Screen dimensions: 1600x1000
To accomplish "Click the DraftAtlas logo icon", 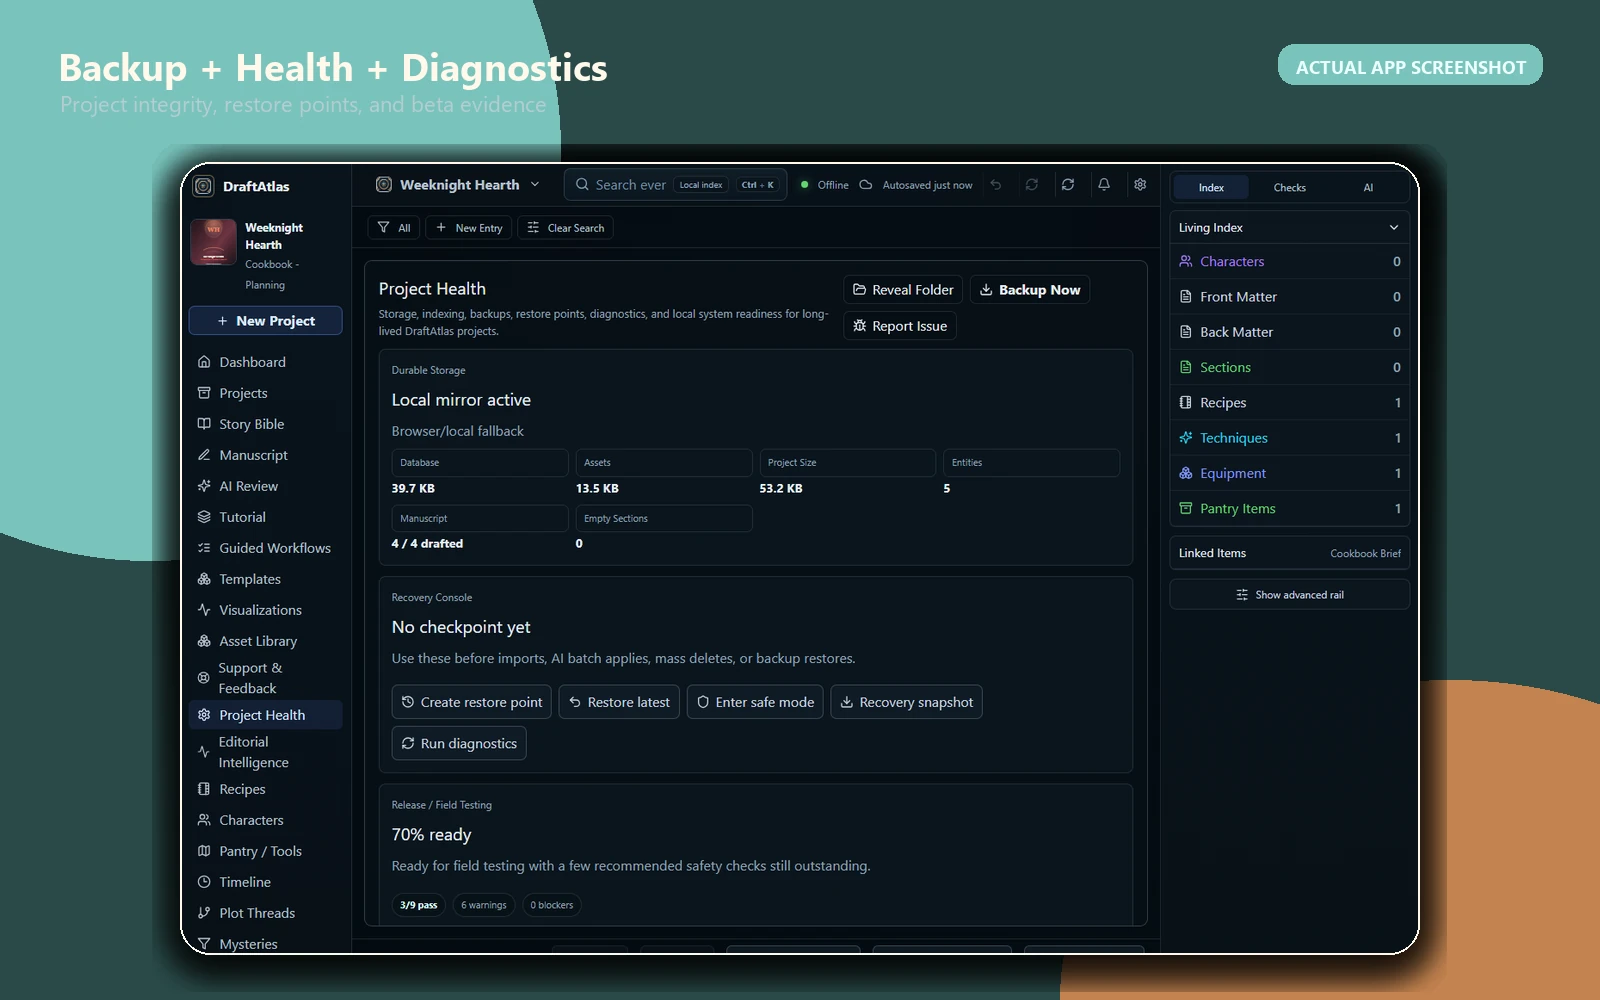I will pyautogui.click(x=204, y=186).
